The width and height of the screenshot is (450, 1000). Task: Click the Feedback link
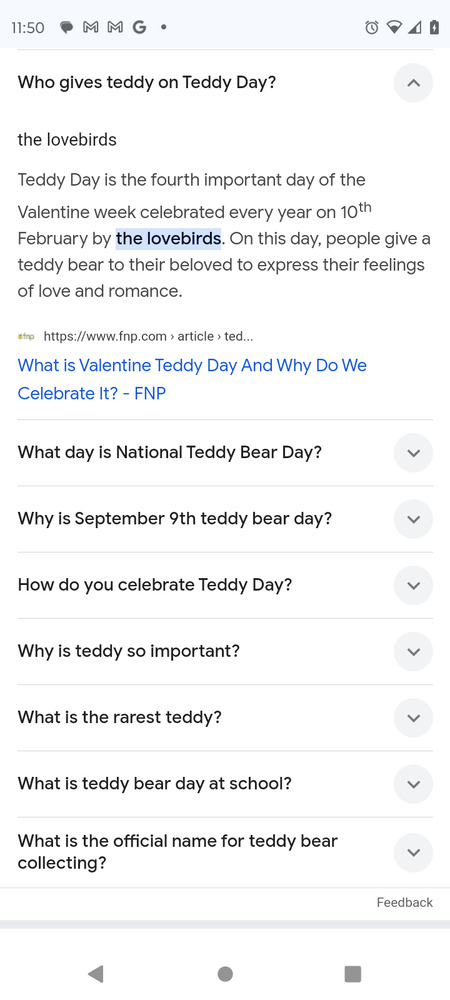pyautogui.click(x=404, y=902)
